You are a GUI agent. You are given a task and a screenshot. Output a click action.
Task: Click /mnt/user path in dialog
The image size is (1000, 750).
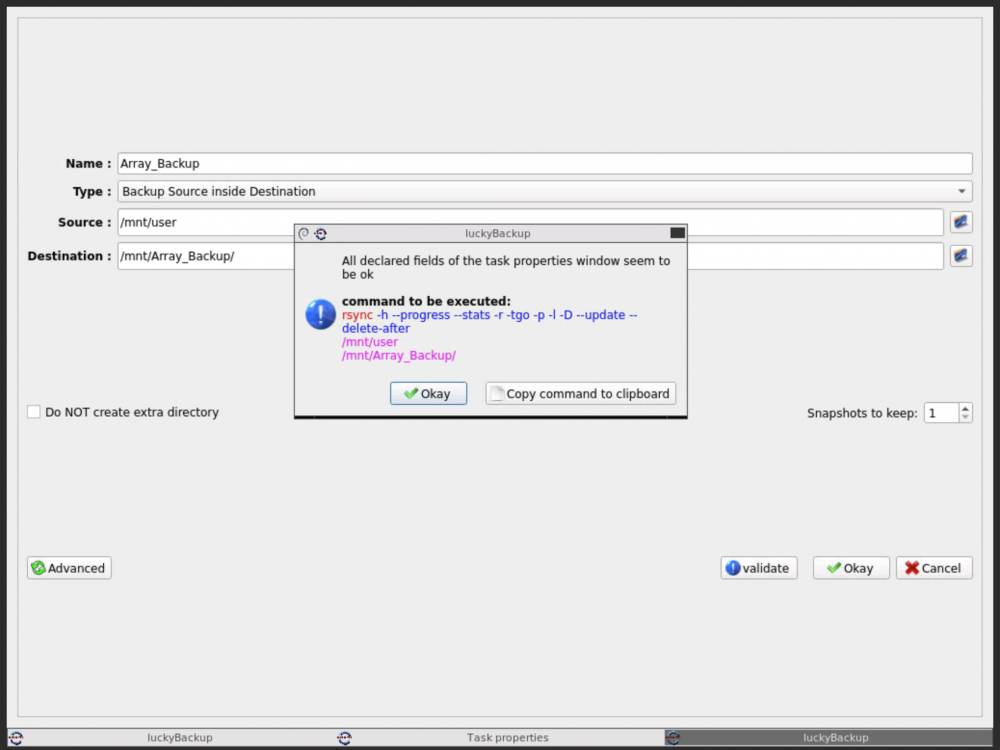click(370, 342)
